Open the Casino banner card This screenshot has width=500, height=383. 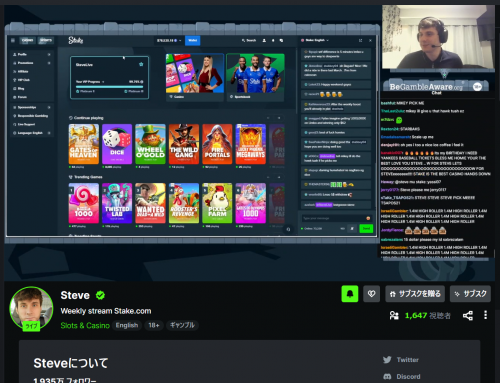click(195, 77)
